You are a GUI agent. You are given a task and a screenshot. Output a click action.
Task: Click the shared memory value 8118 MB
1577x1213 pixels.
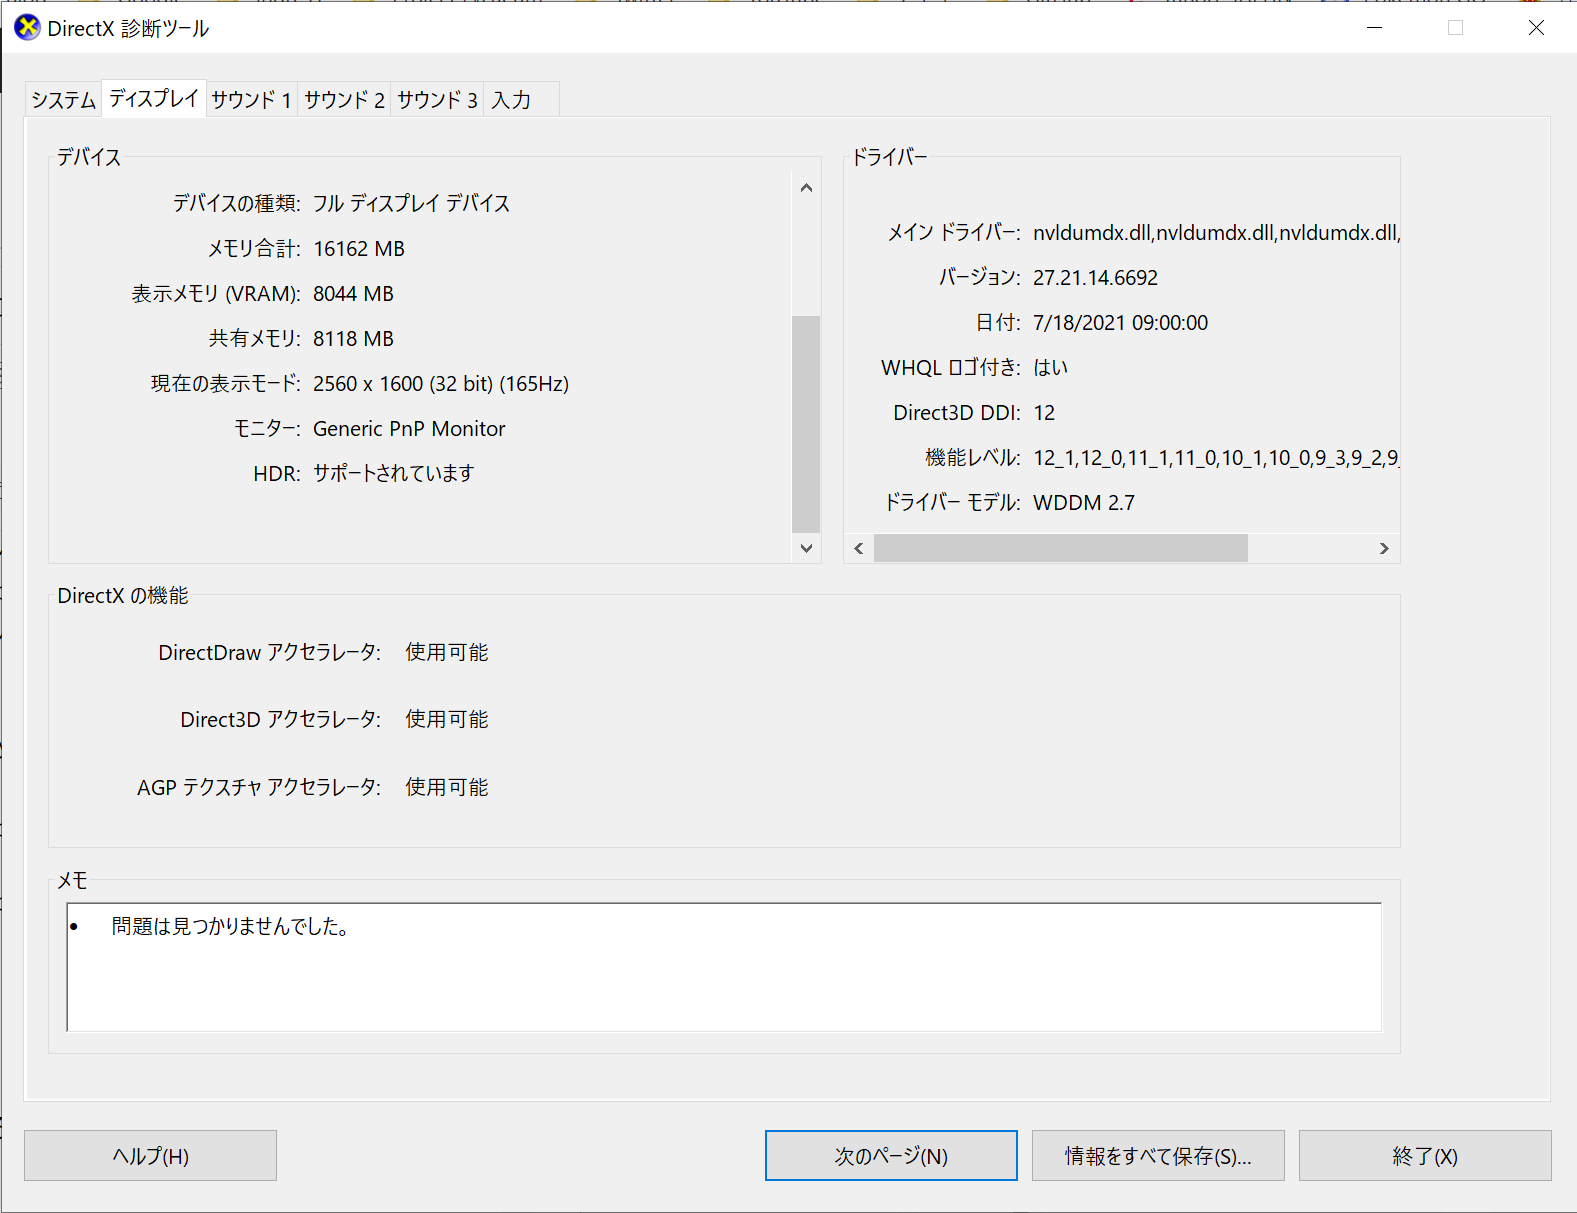pyautogui.click(x=353, y=339)
